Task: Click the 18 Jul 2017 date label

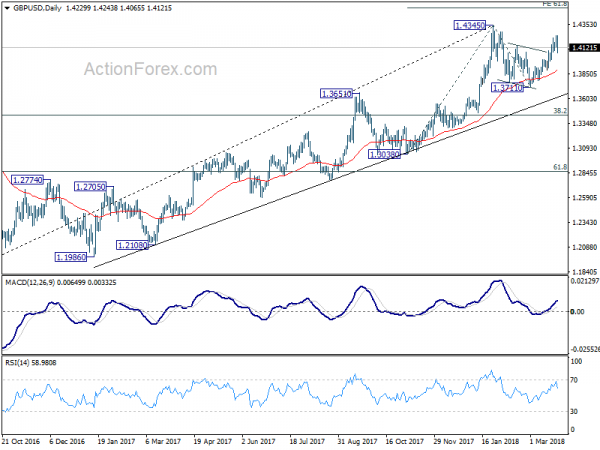Action: tap(308, 441)
